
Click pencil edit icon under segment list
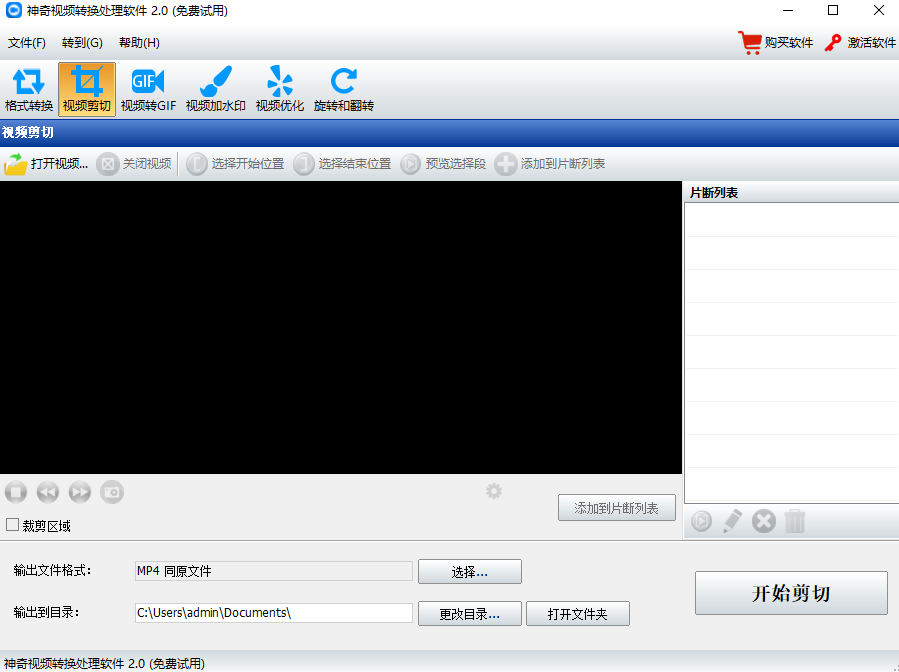(732, 521)
